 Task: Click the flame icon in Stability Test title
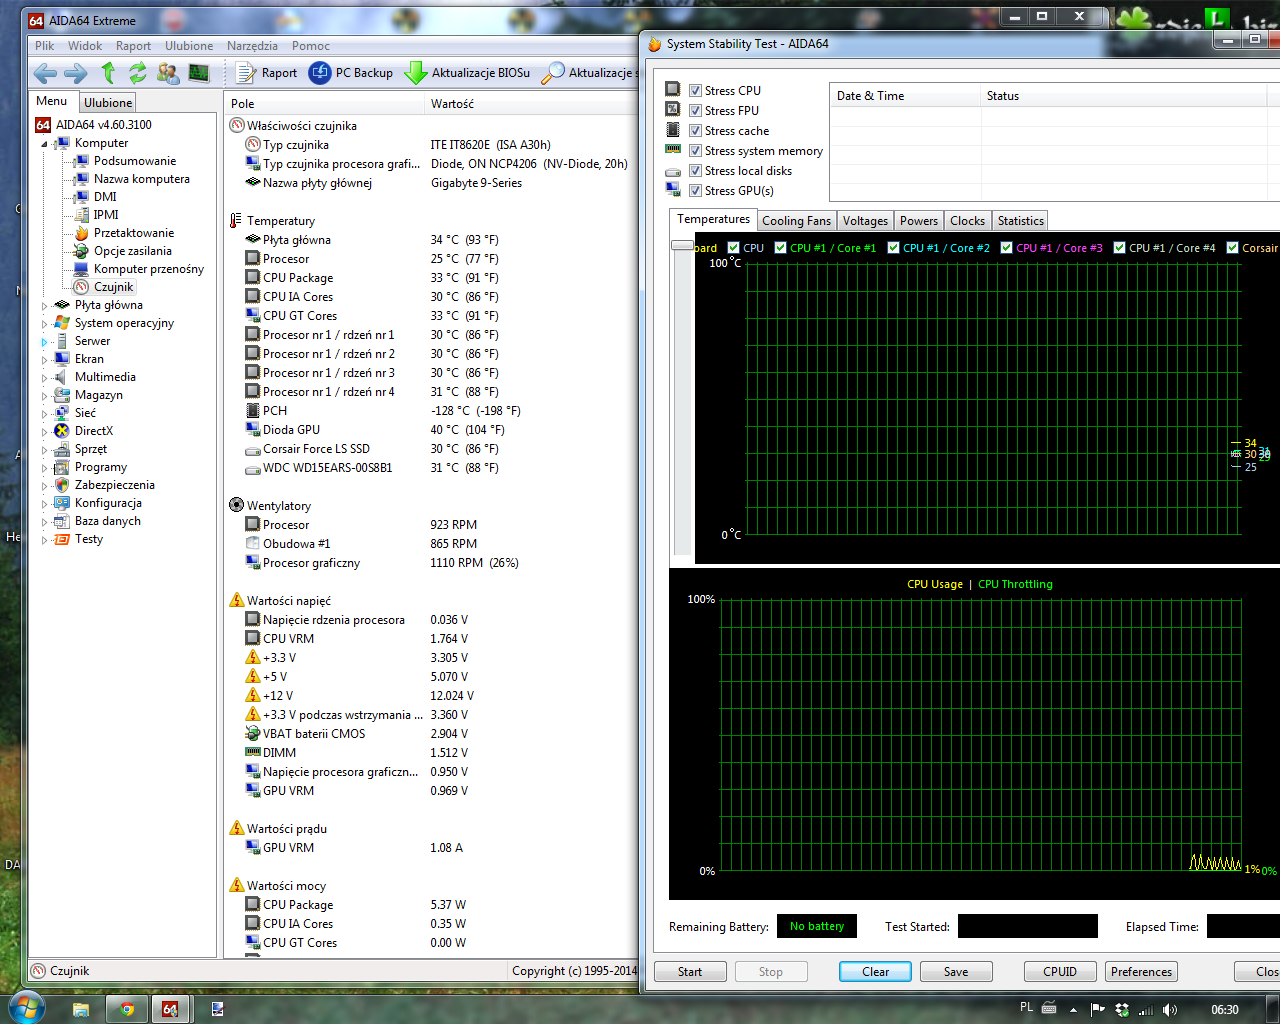(655, 44)
